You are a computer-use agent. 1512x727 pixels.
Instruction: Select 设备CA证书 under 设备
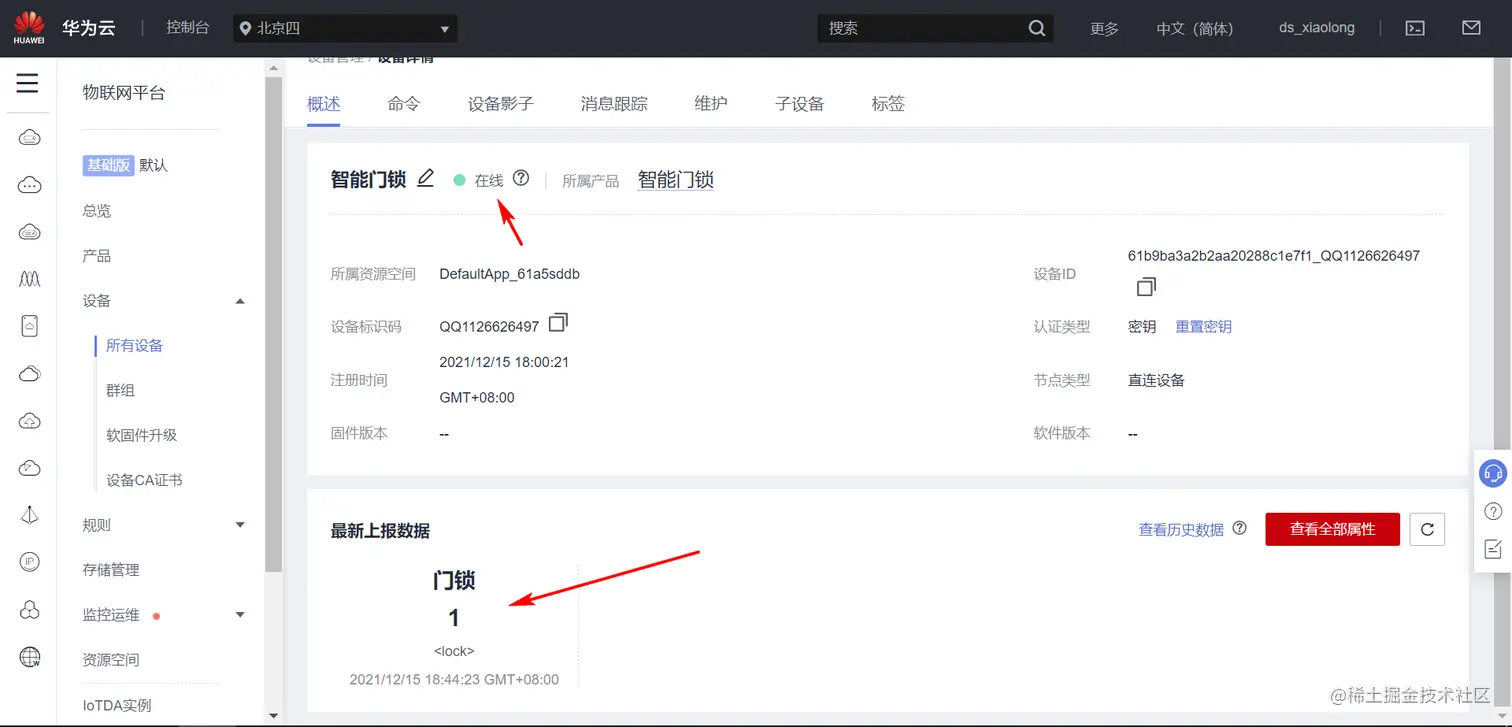tap(144, 480)
